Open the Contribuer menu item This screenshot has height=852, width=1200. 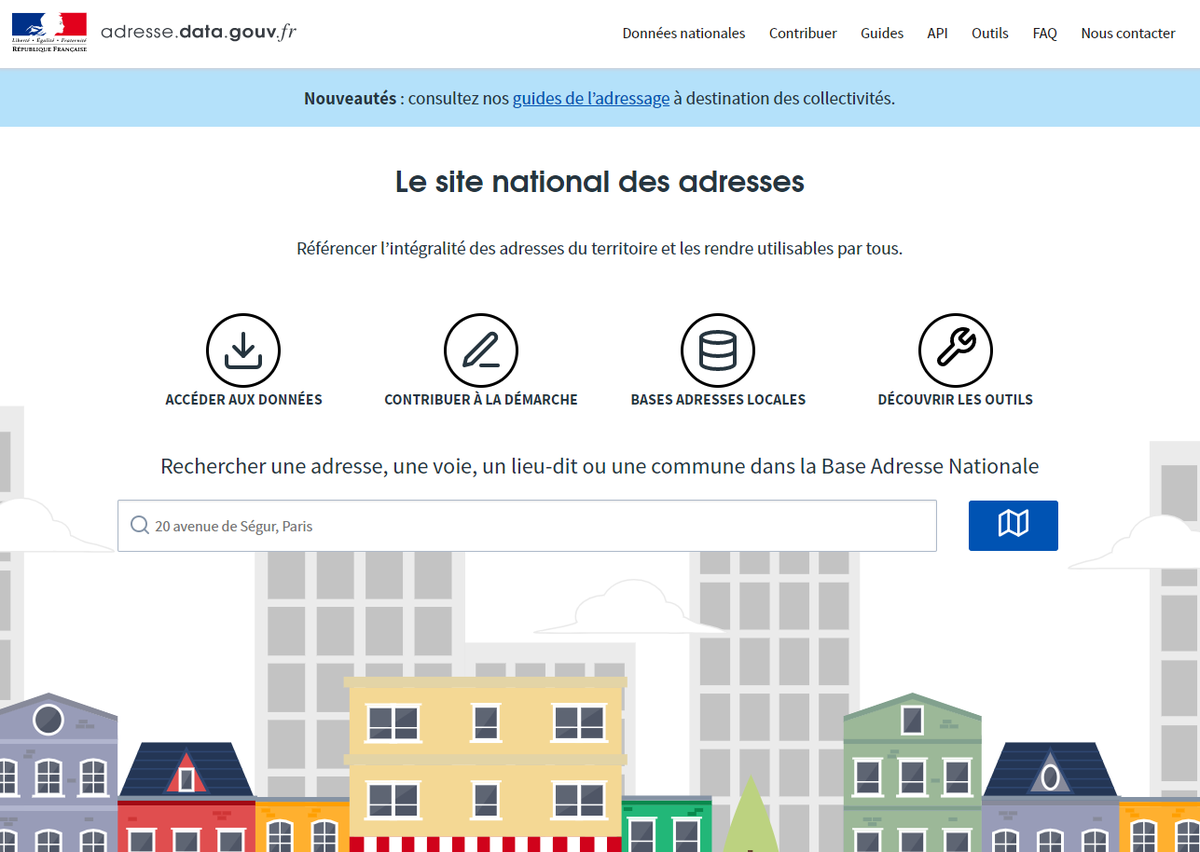803,33
